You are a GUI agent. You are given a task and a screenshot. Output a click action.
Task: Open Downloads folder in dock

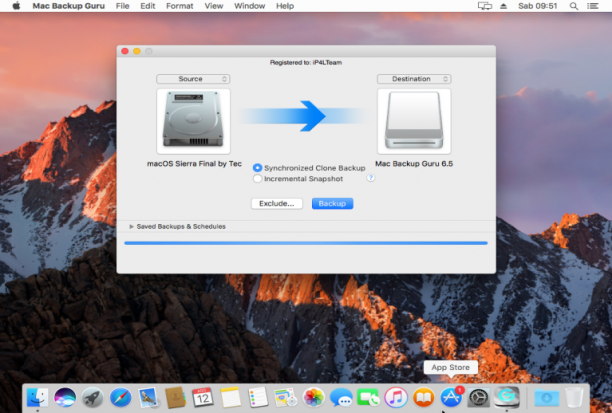(x=546, y=397)
